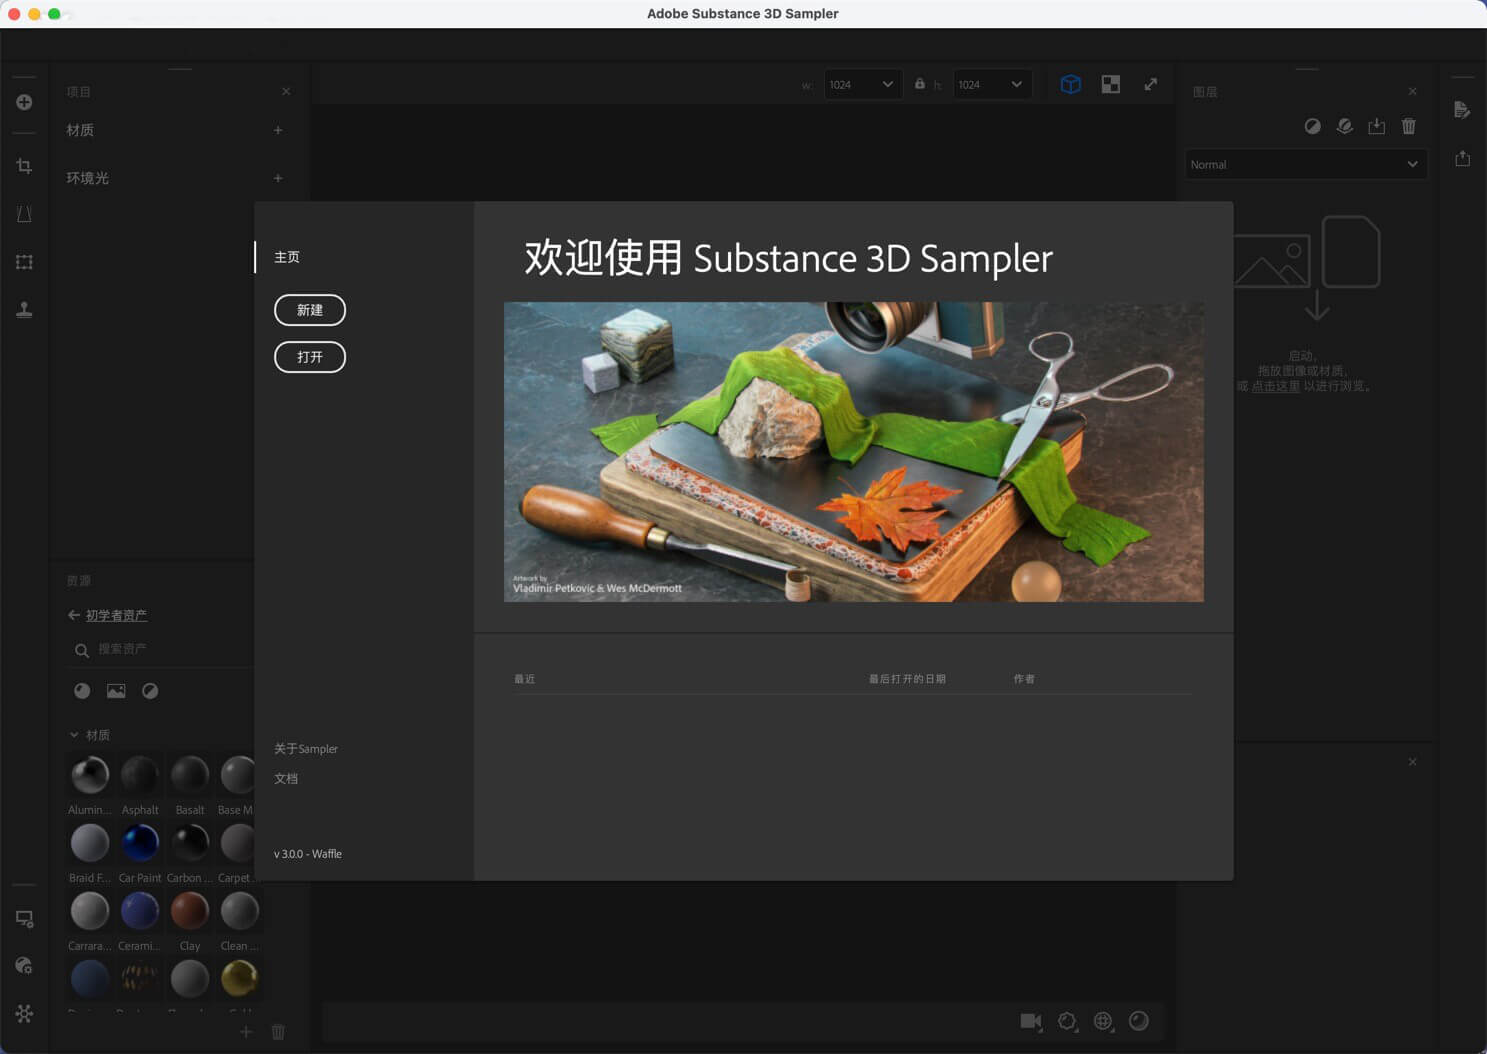Add a filter layer icon in layers panel
This screenshot has height=1054, width=1487.
coord(1313,126)
